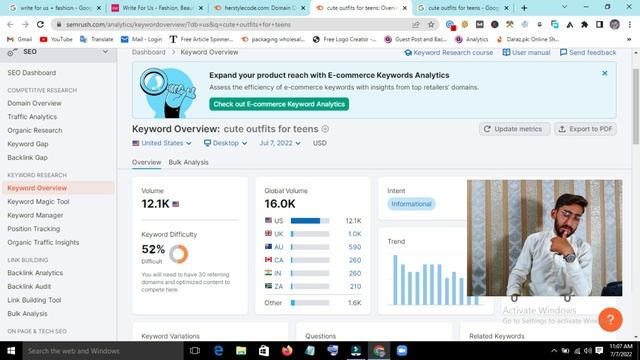Viewport: 640px width, 360px height.
Task: Open File Explorer from the taskbar
Action: coord(241,351)
